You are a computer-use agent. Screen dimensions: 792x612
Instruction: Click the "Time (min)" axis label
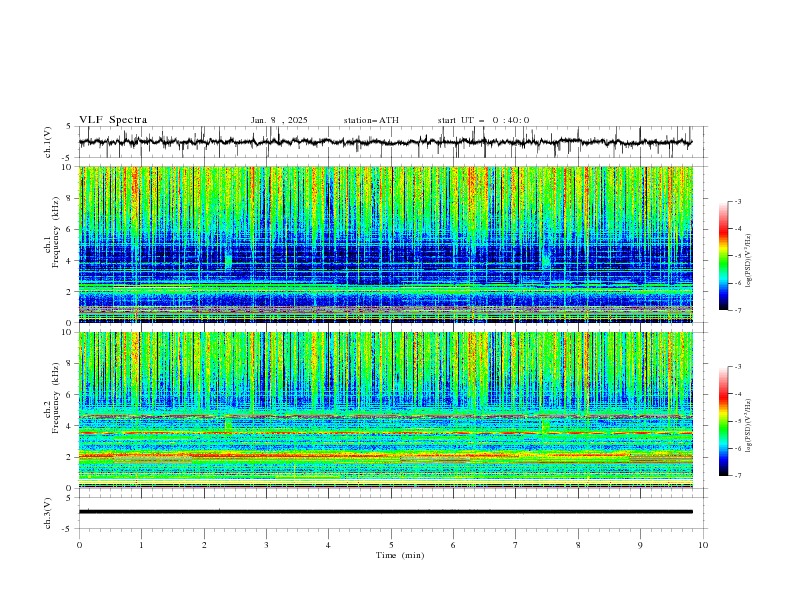point(400,555)
